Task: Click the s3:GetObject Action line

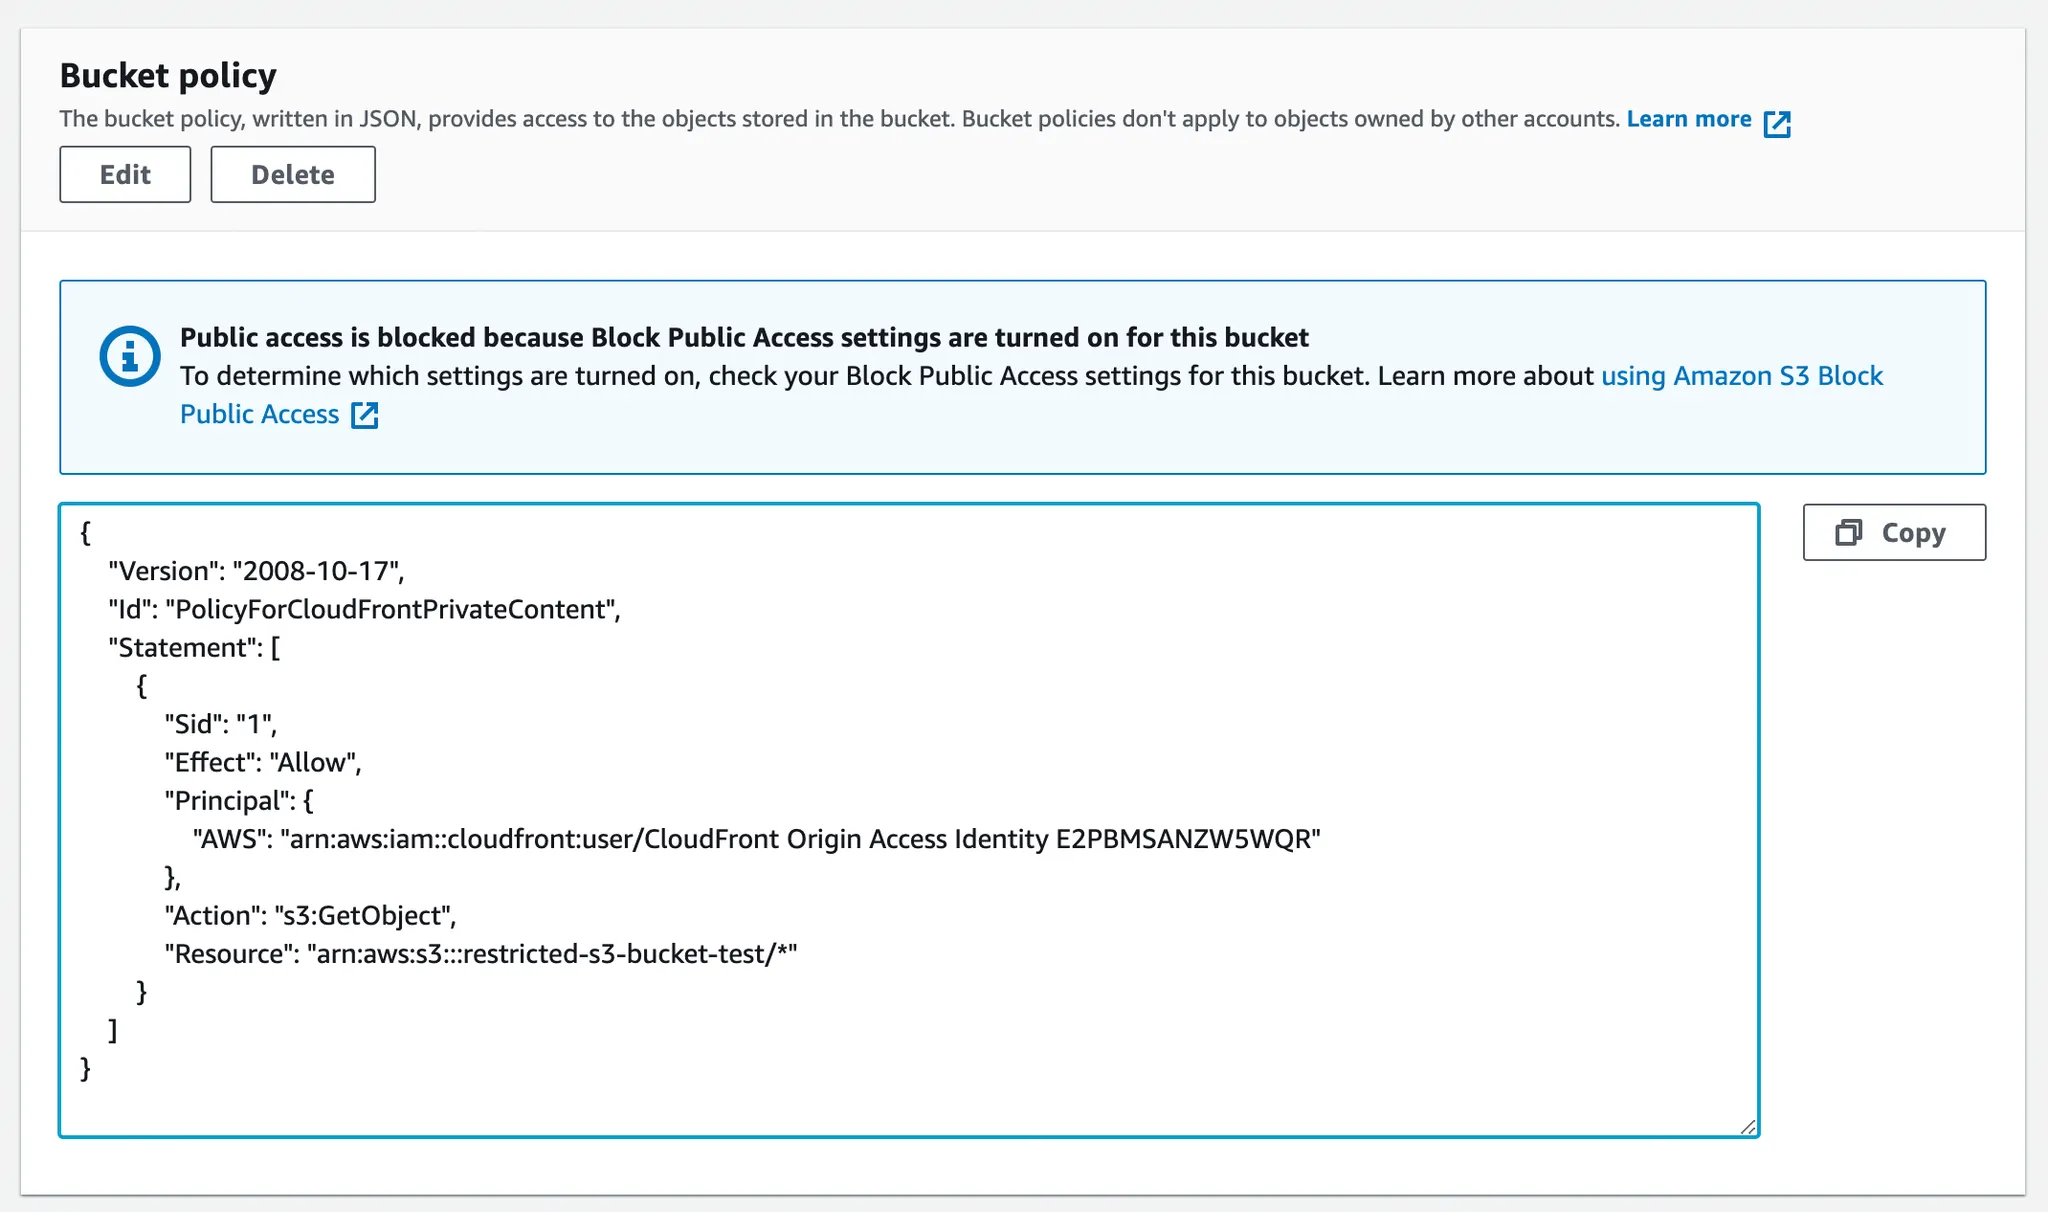Action: [x=310, y=916]
